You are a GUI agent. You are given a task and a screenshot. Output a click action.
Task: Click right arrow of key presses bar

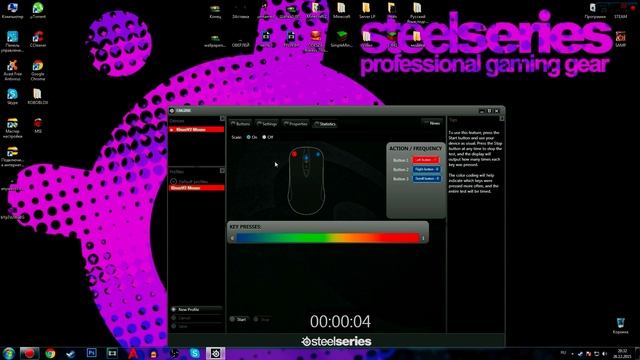tap(423, 238)
